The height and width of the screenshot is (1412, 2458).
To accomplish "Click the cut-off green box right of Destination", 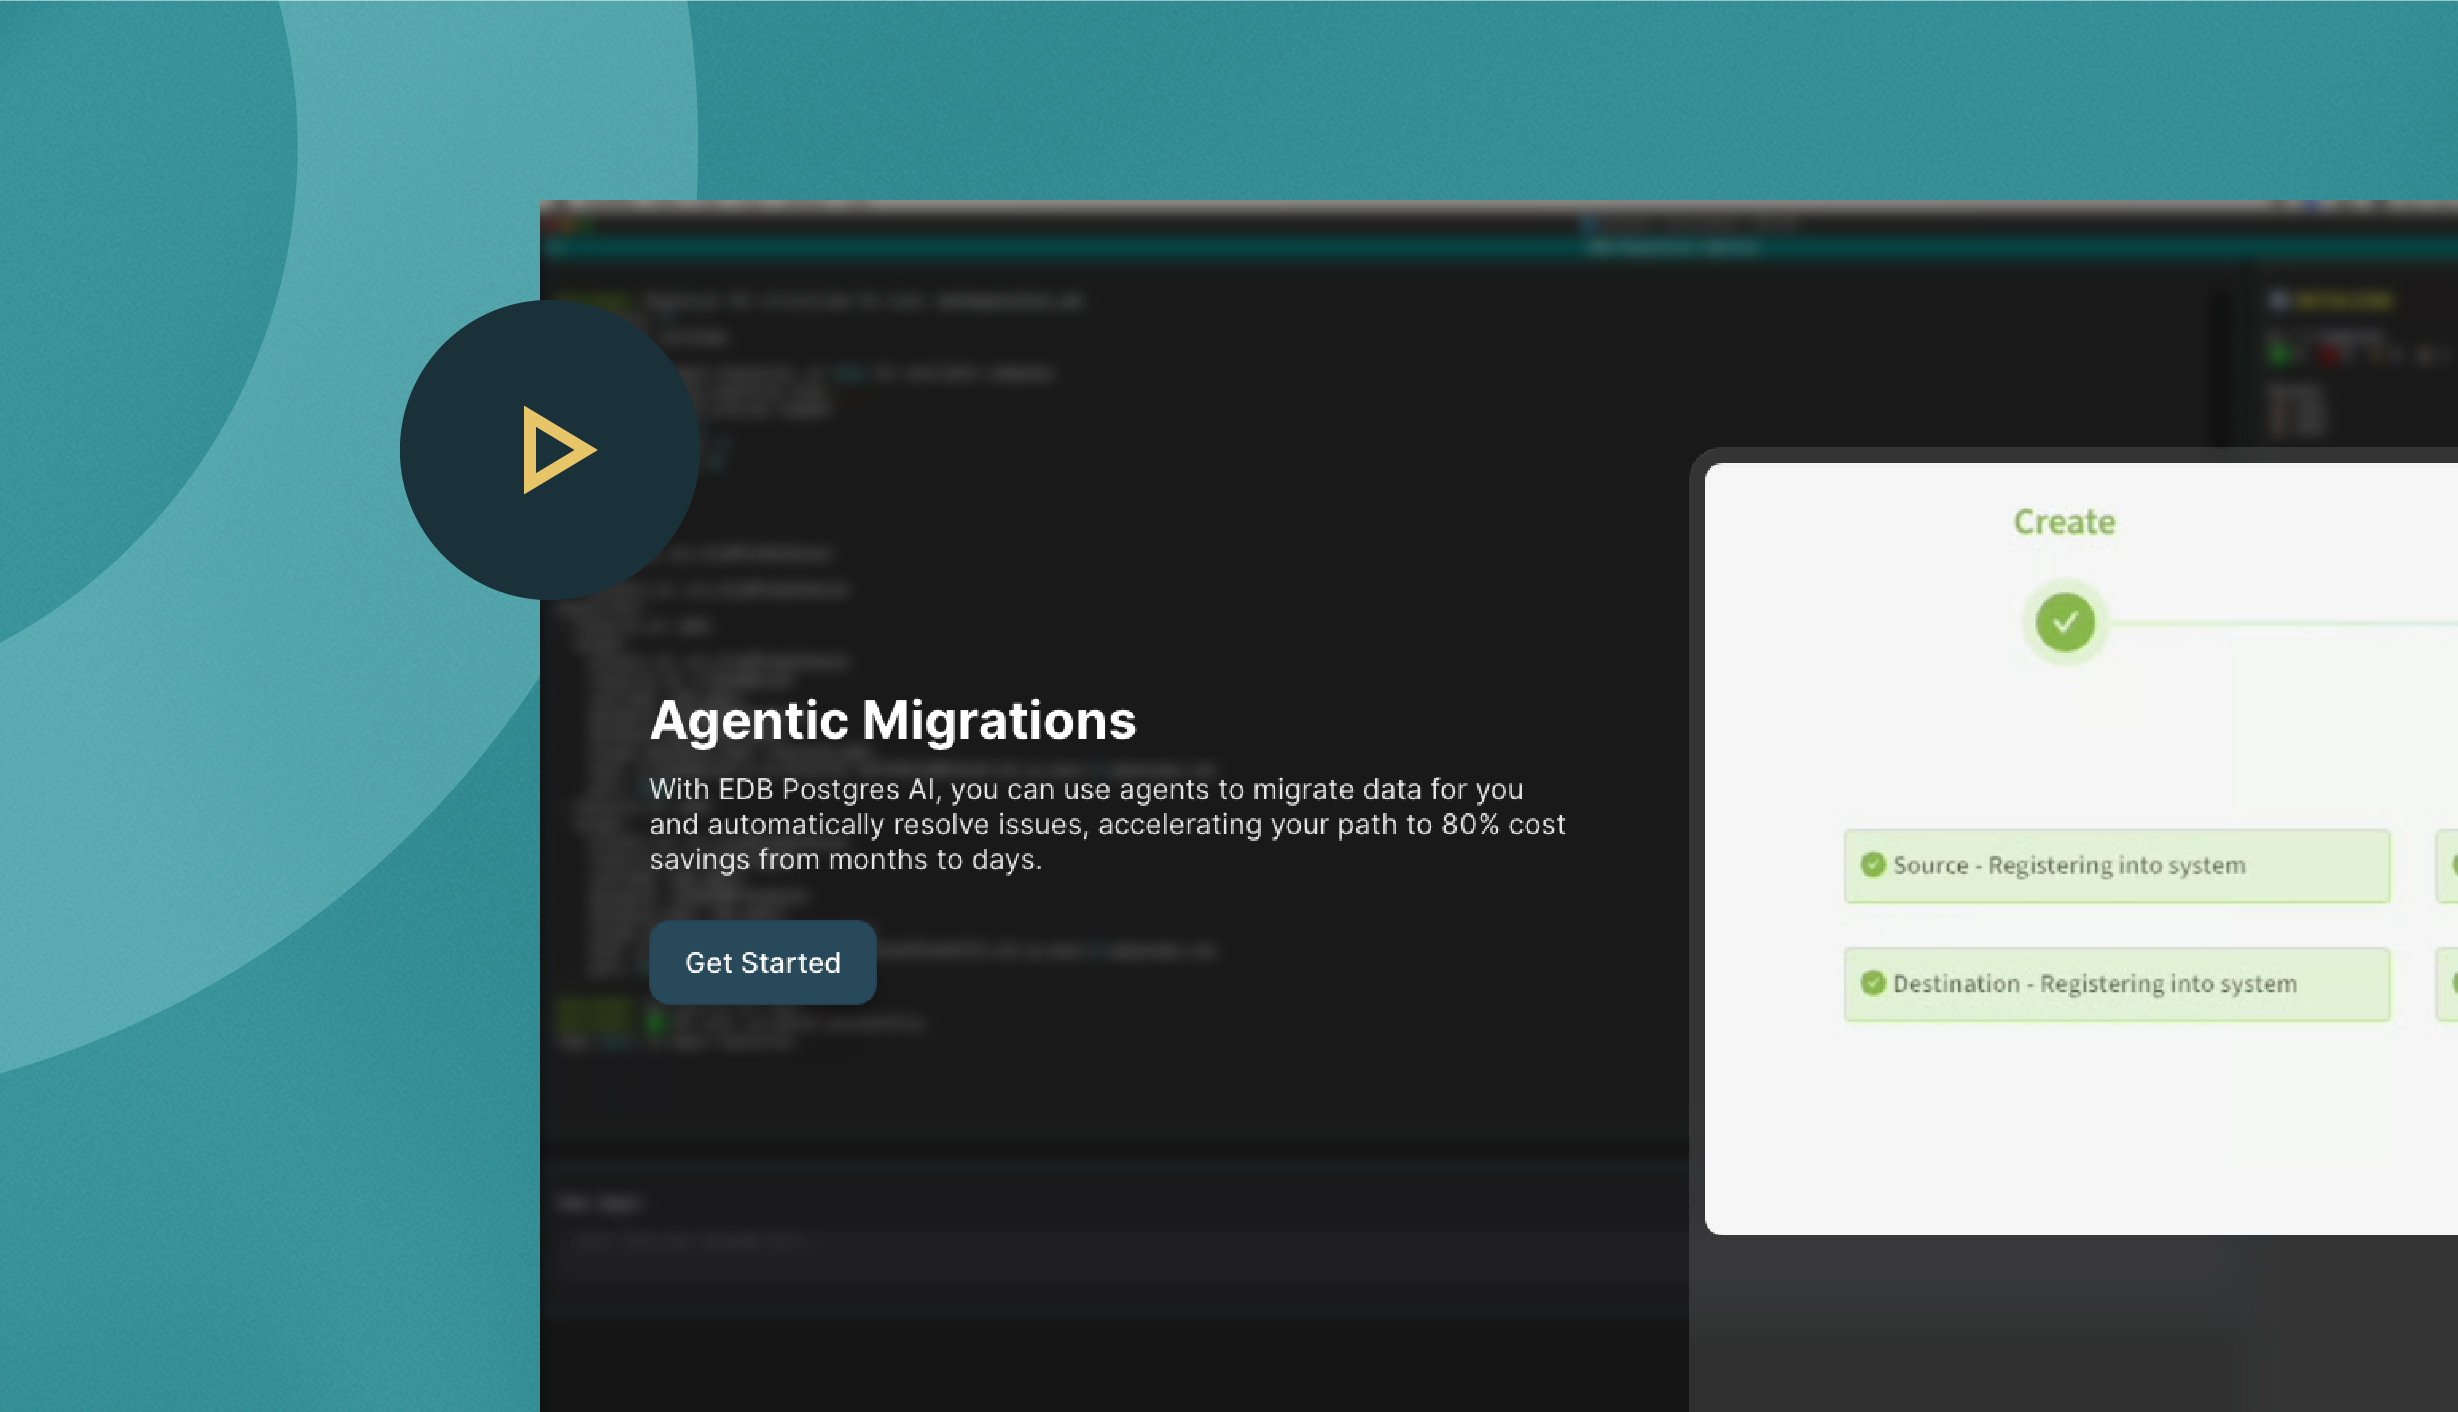I will 2447,984.
